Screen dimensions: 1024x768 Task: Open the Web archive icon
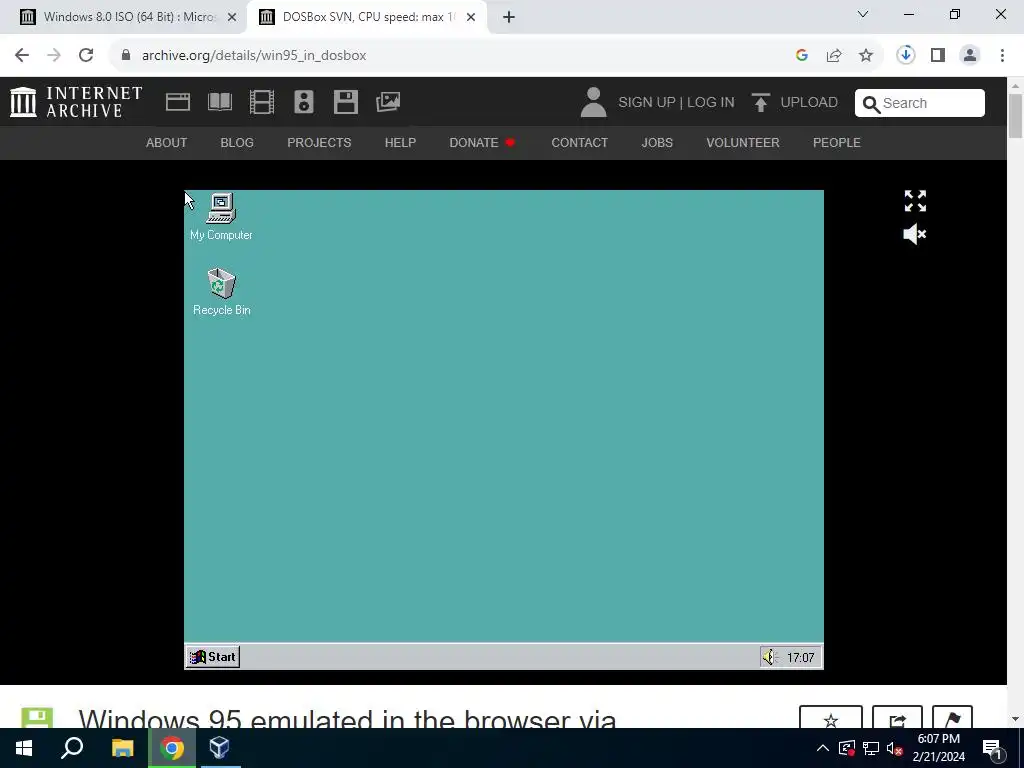click(178, 102)
